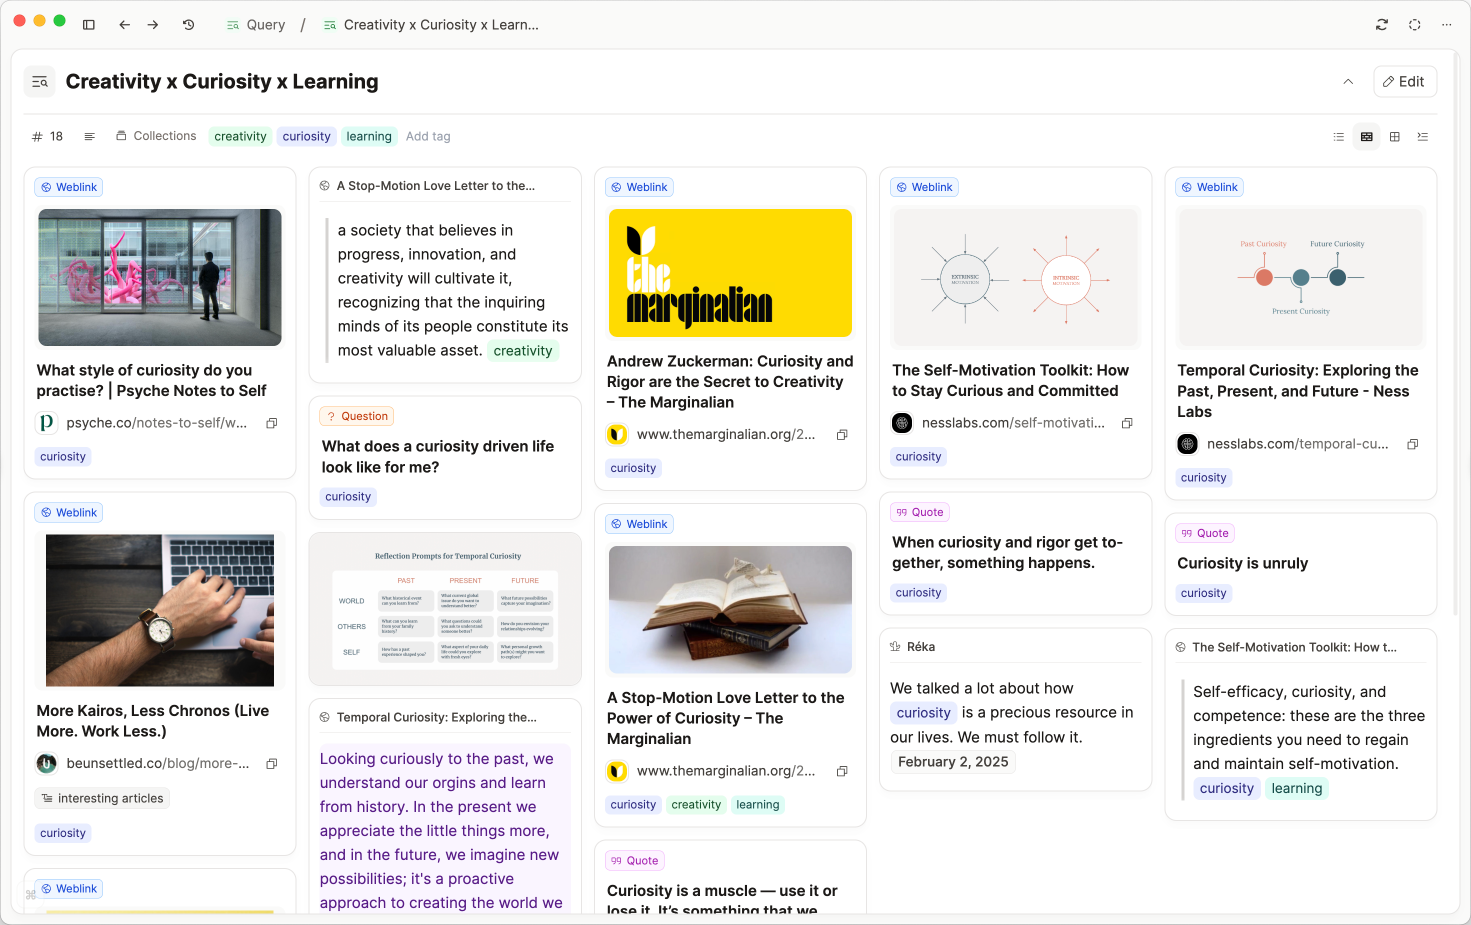Expand the text description lines icon
1471x925 pixels.
89,136
